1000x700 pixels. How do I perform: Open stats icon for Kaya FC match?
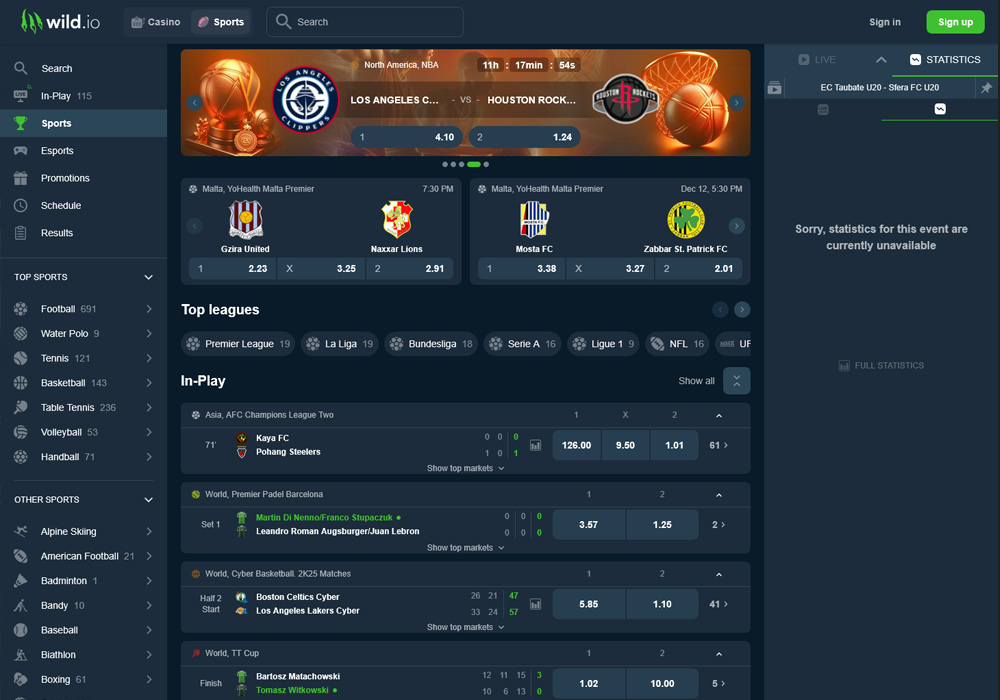[536, 445]
